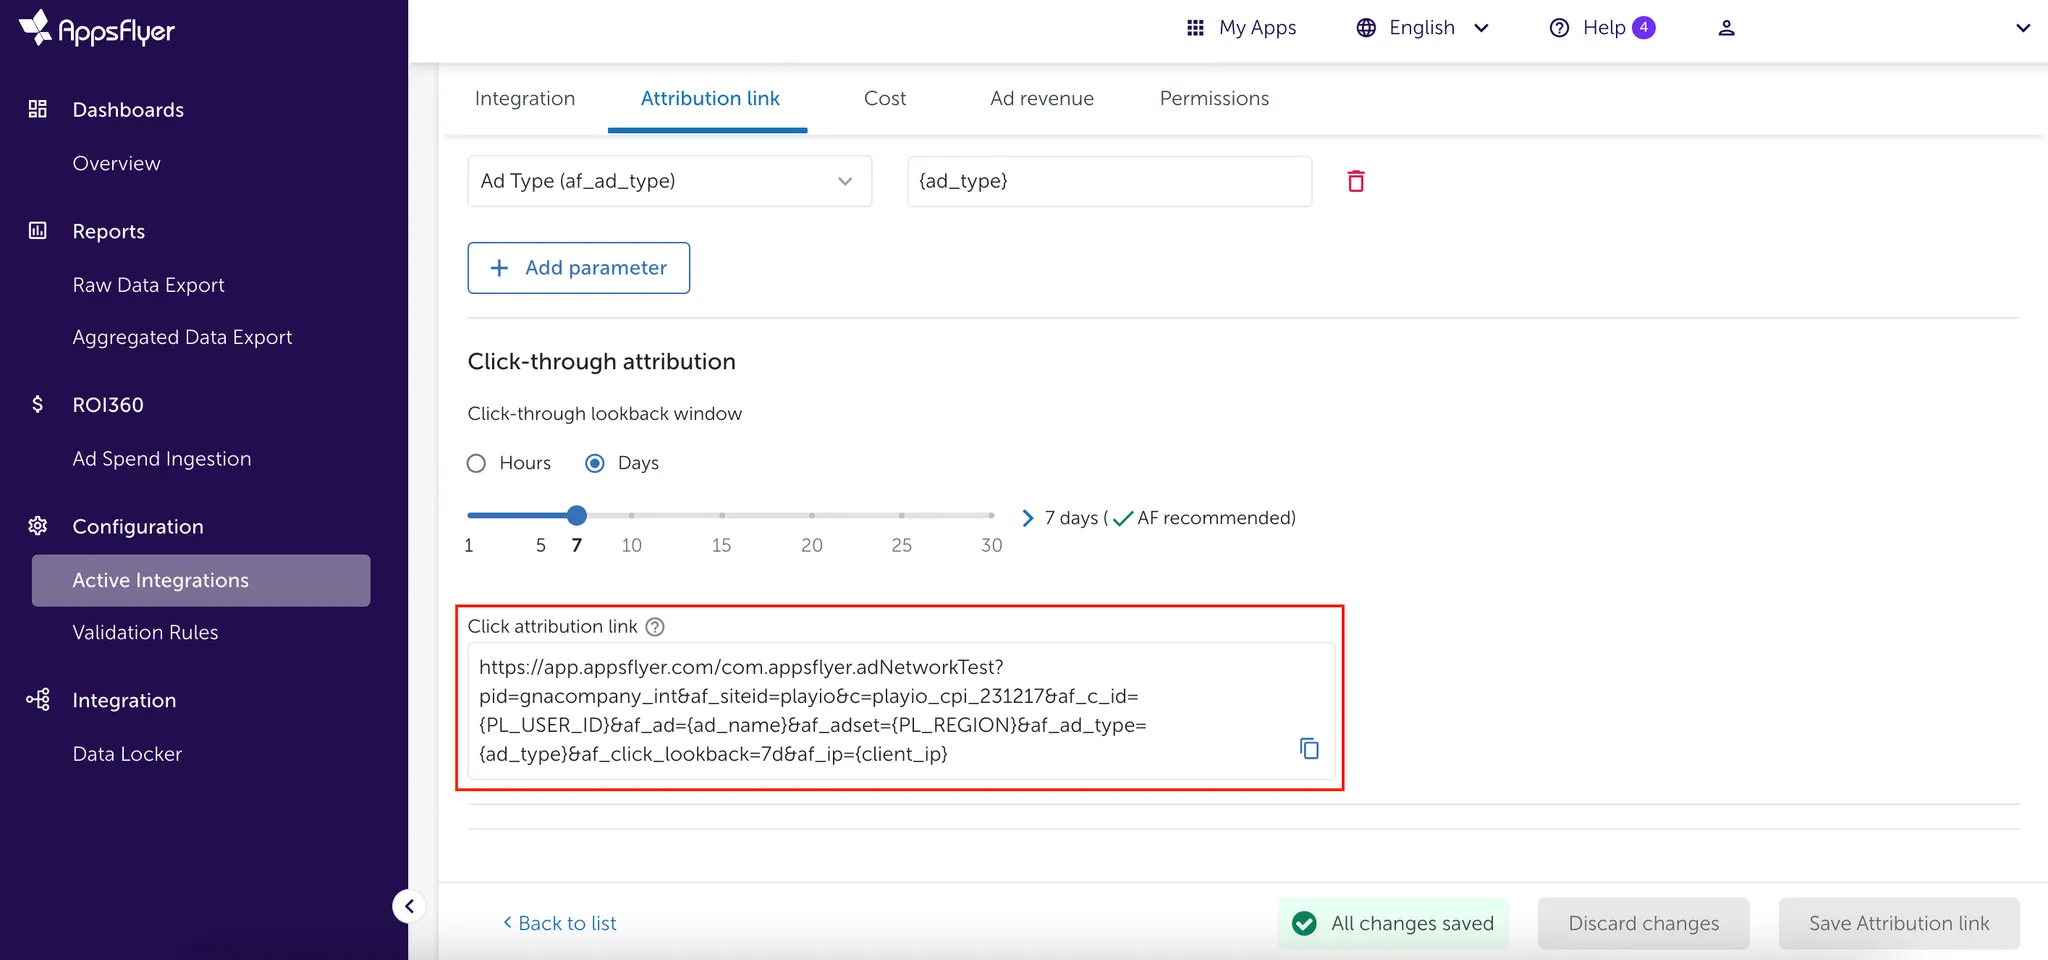
Task: Switch to the Ad revenue tab
Action: coord(1042,98)
